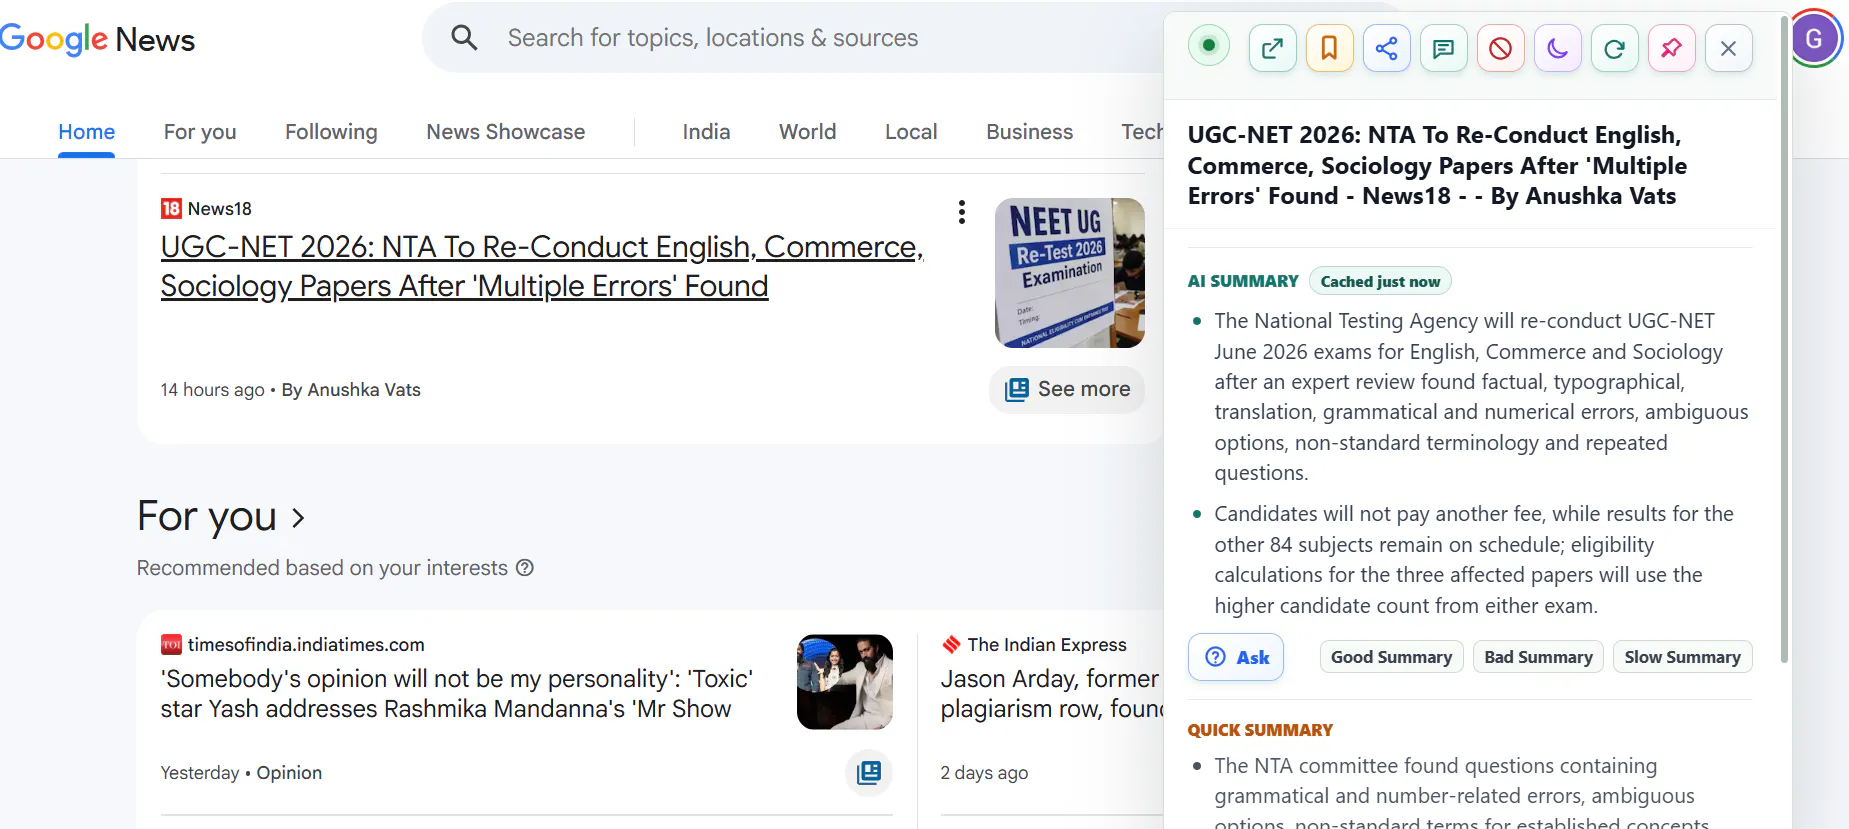The width and height of the screenshot is (1849, 829).
Task: Click the green status dot icon in summary panel
Action: (1209, 45)
